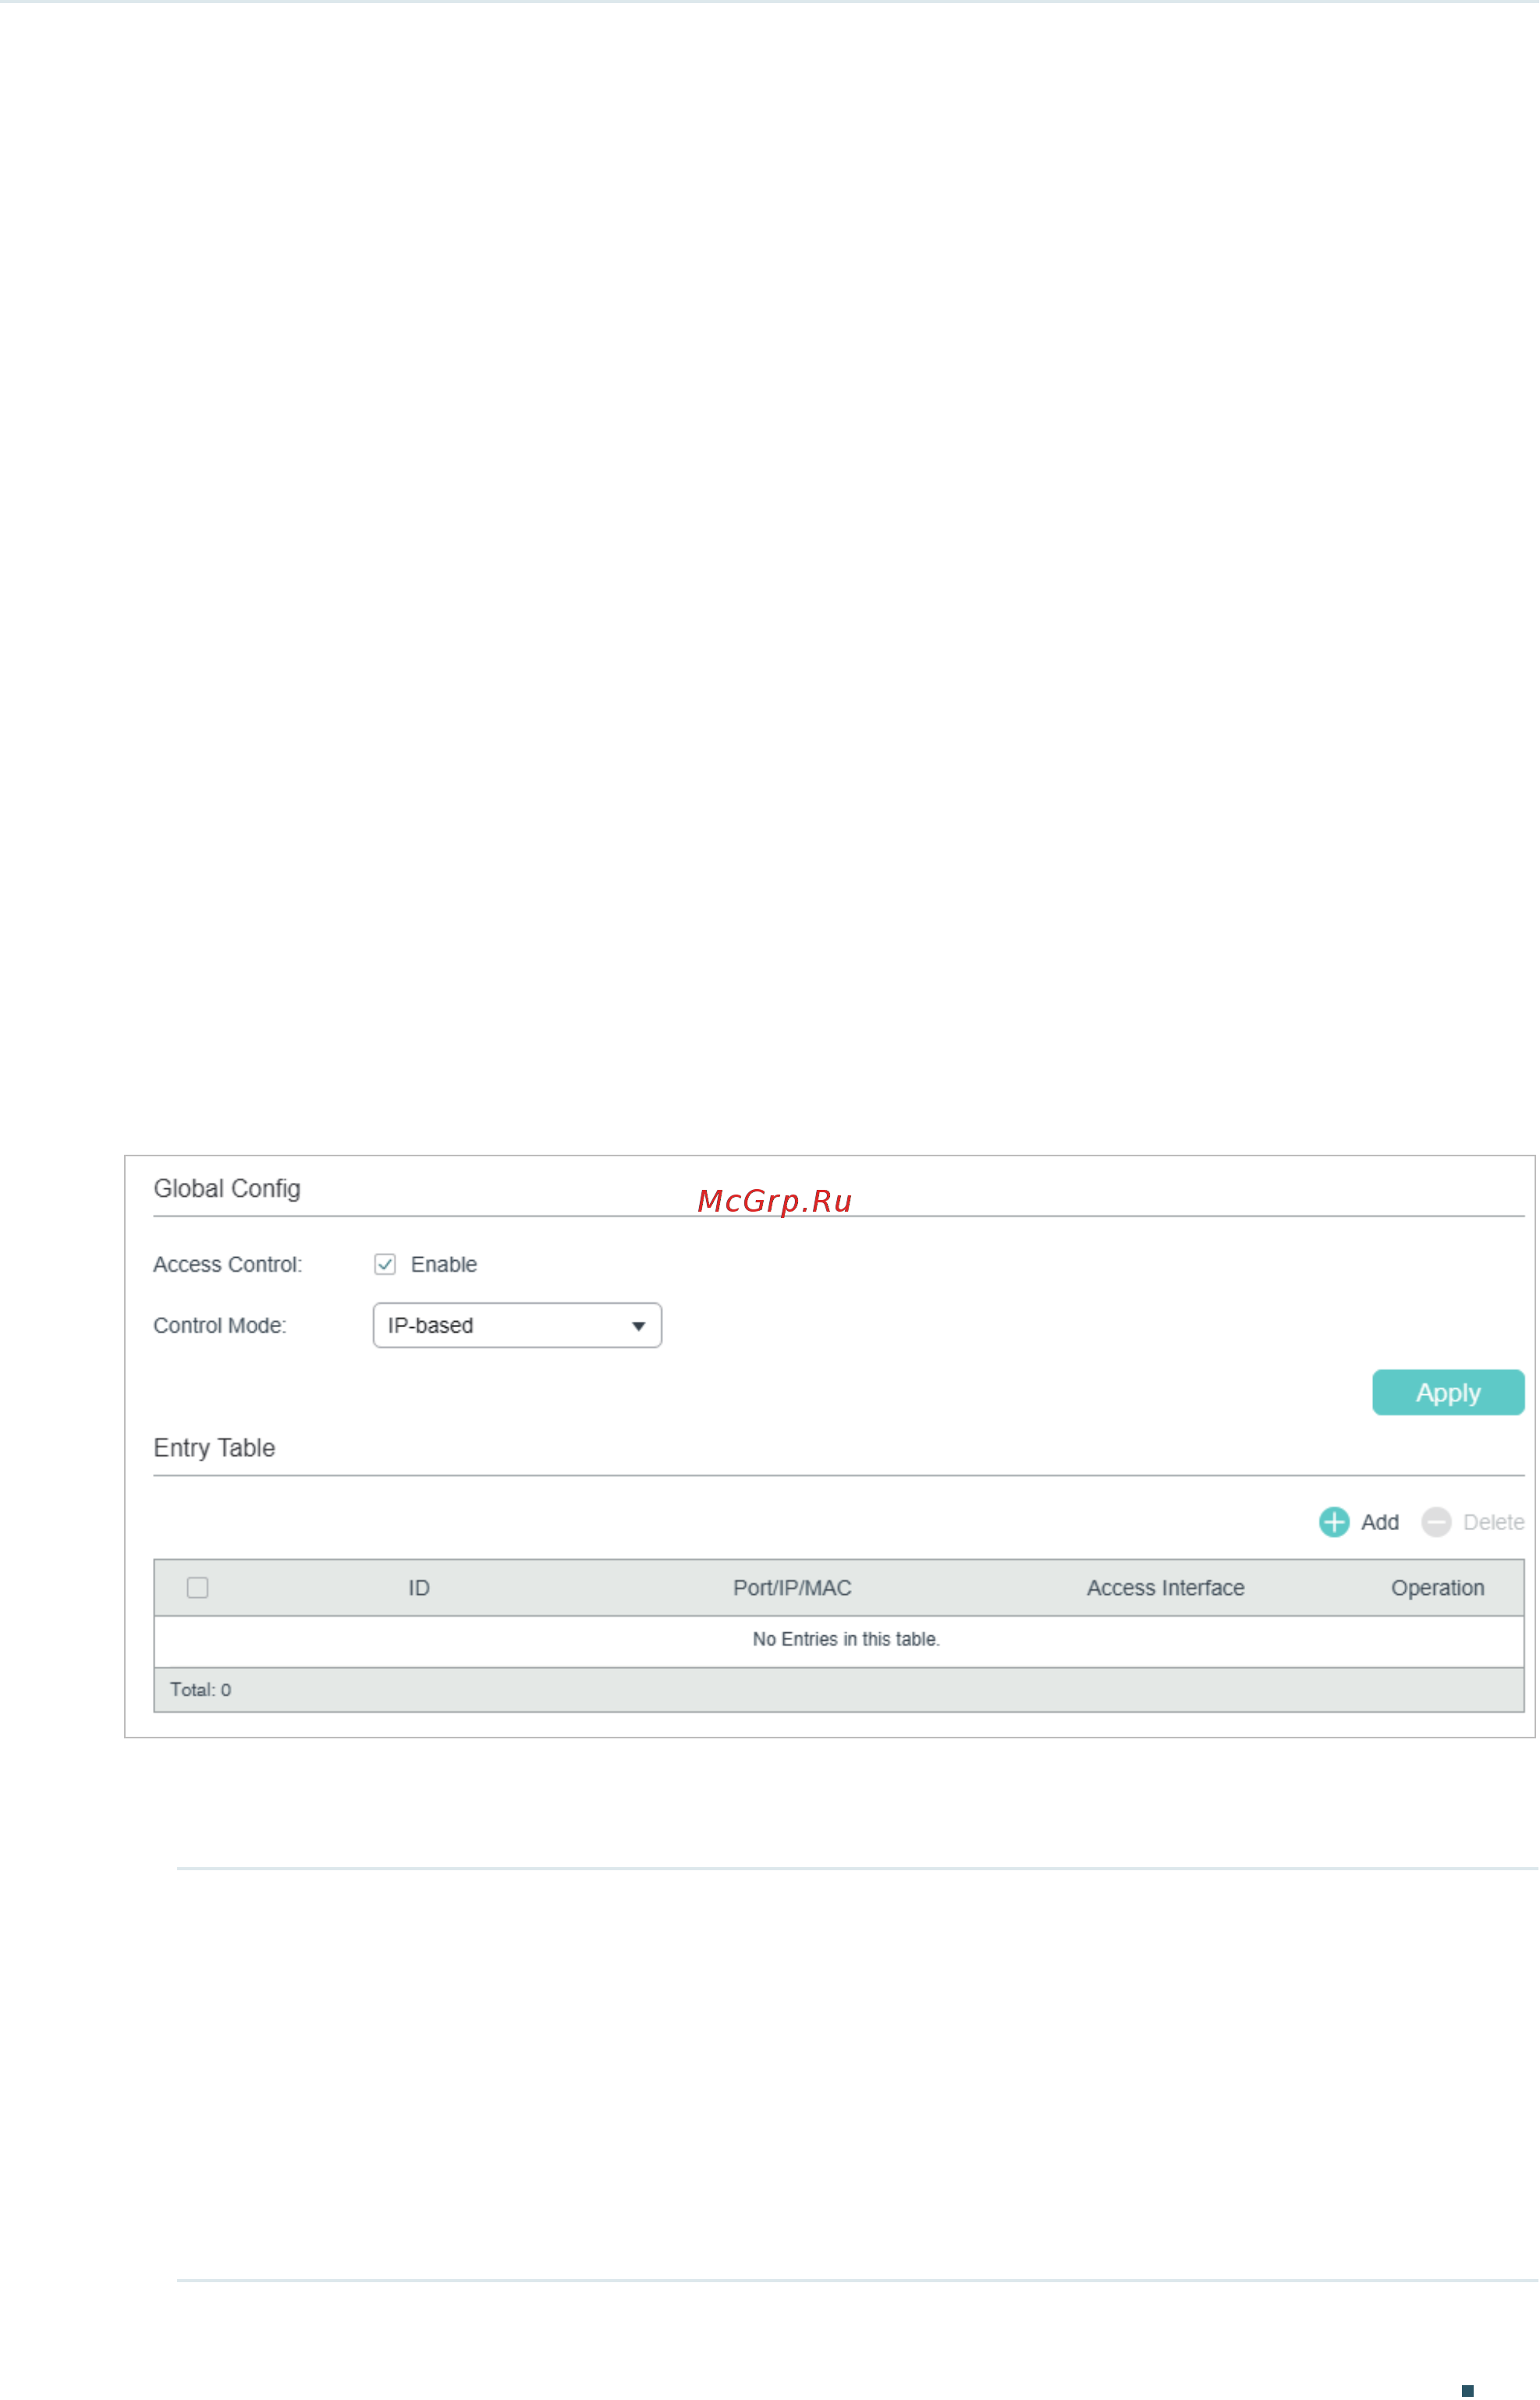The image size is (1540, 2400).
Task: Toggle the Access Control Enable checkbox
Action: (x=385, y=1264)
